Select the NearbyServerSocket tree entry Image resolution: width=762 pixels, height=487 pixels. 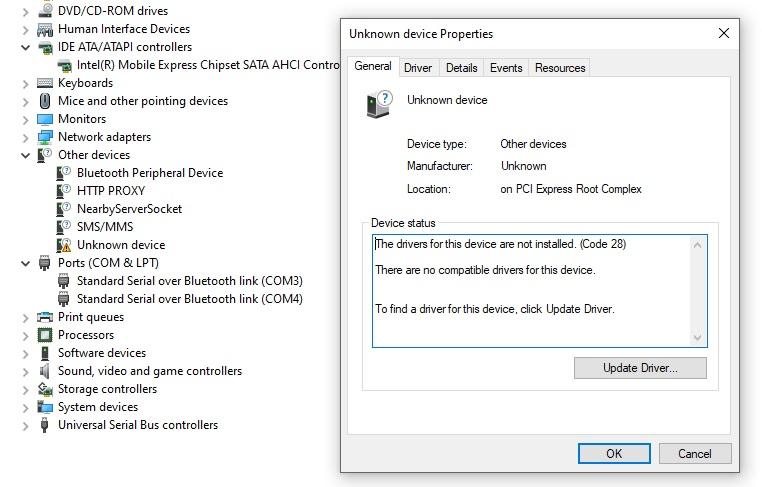120,209
